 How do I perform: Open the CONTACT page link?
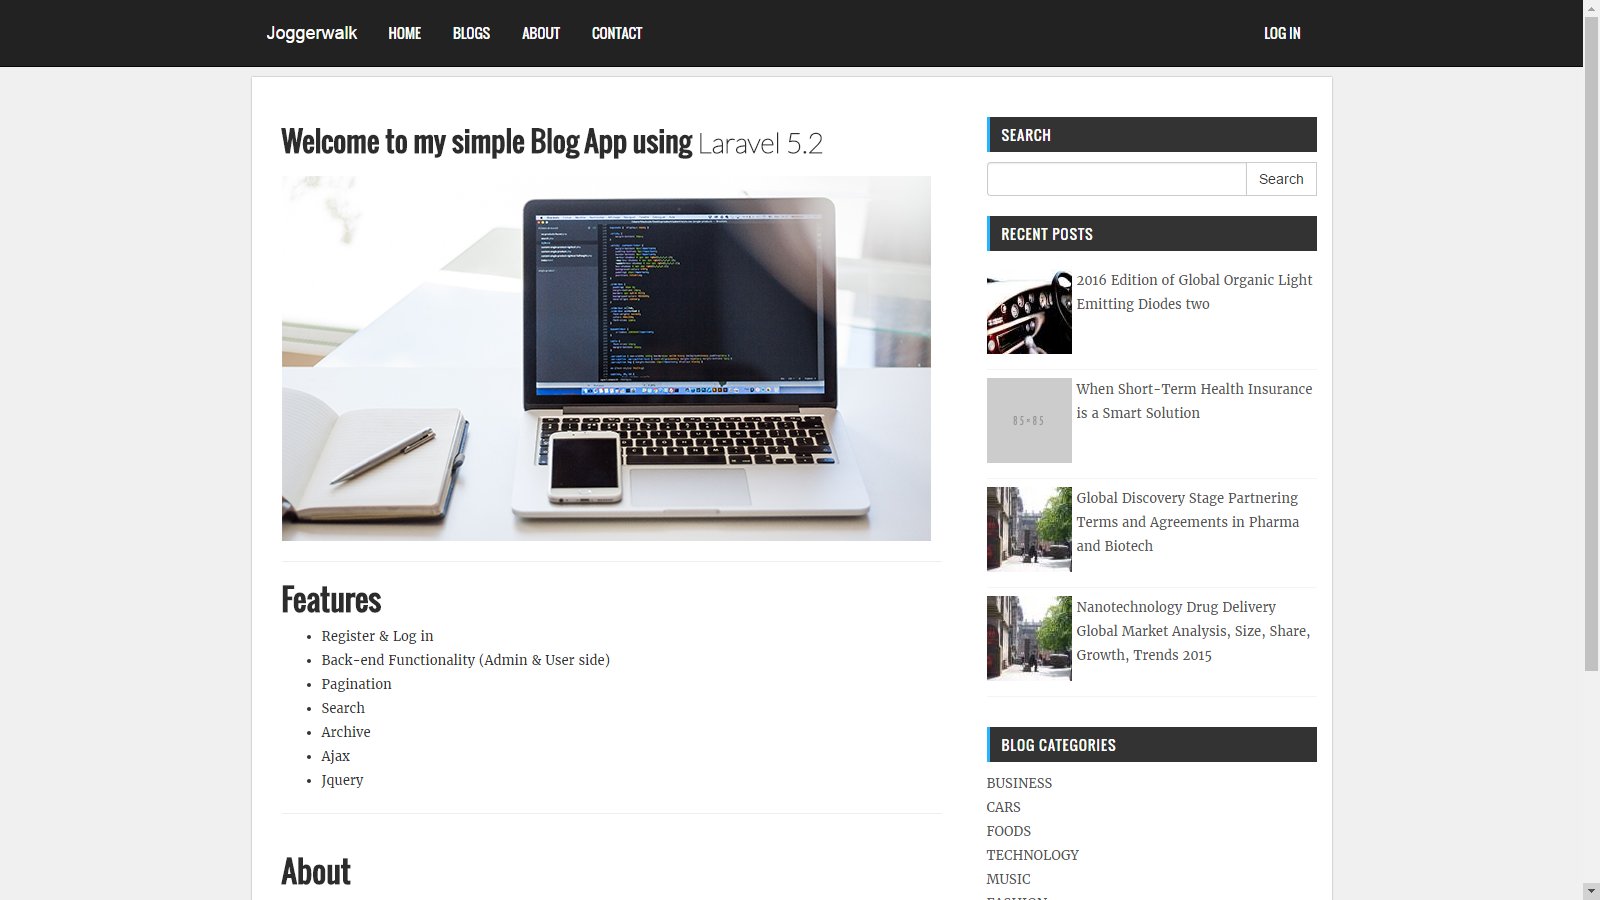[617, 33]
